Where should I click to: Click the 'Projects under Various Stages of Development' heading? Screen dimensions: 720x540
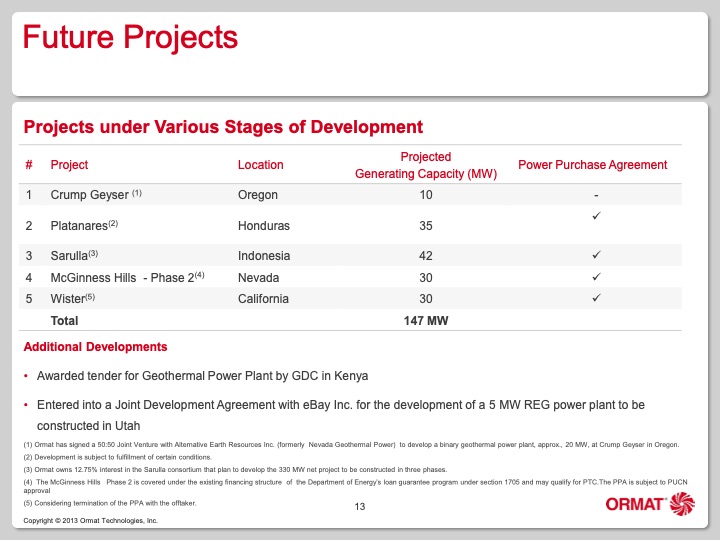click(222, 127)
